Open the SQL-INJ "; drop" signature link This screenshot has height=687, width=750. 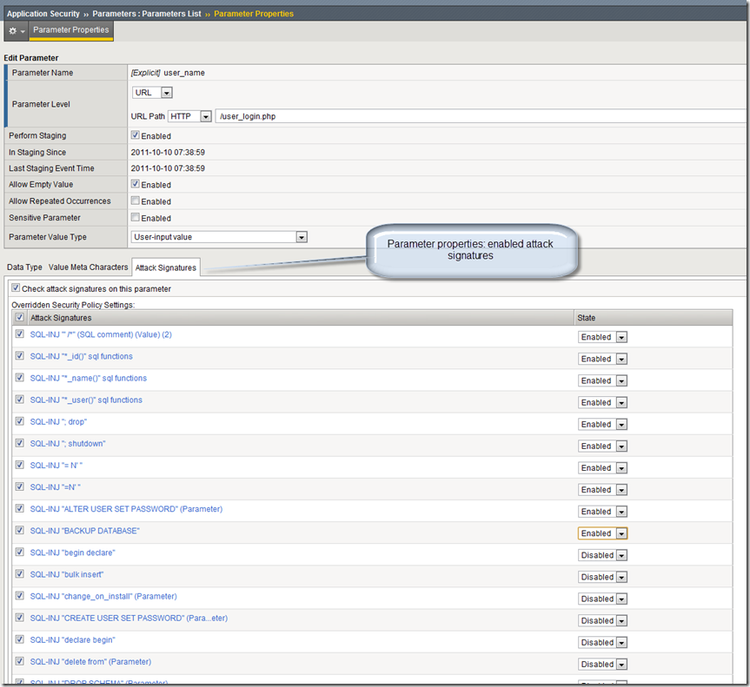pyautogui.click(x=58, y=421)
